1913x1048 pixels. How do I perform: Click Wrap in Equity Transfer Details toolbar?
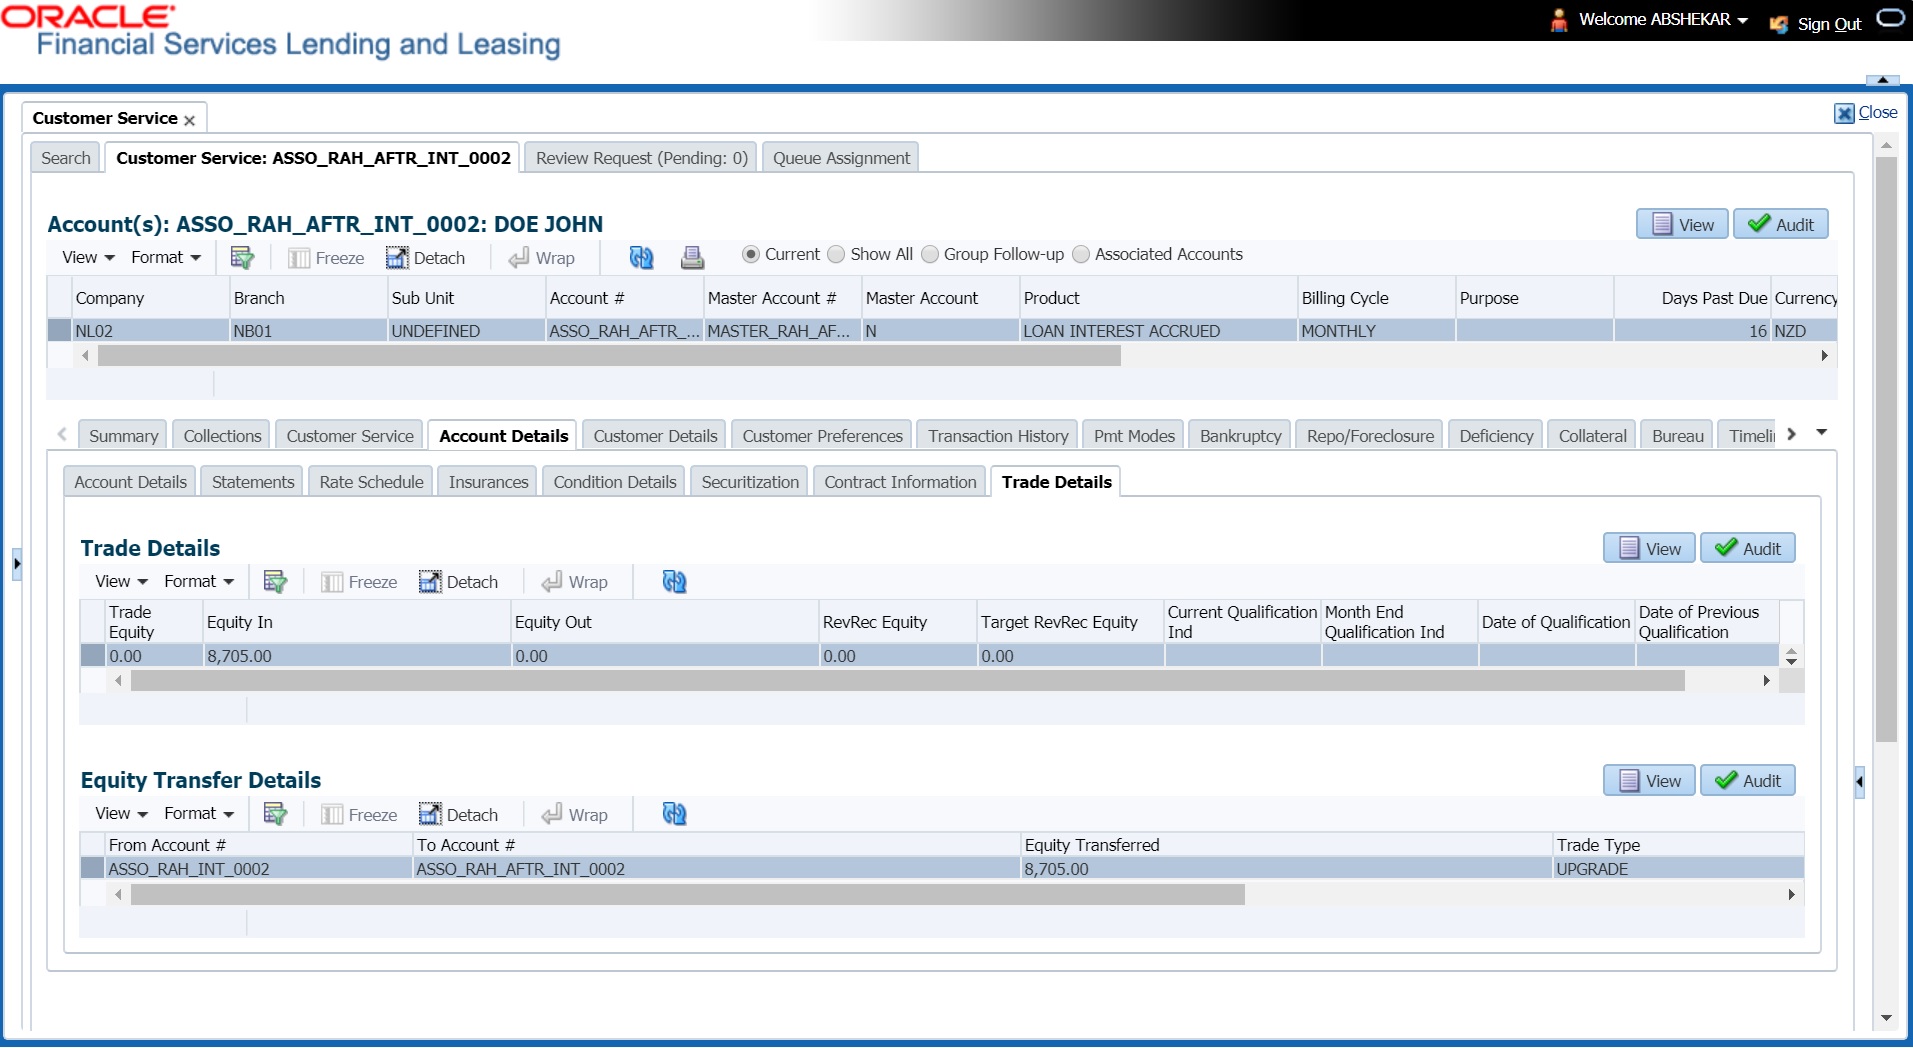(x=575, y=815)
